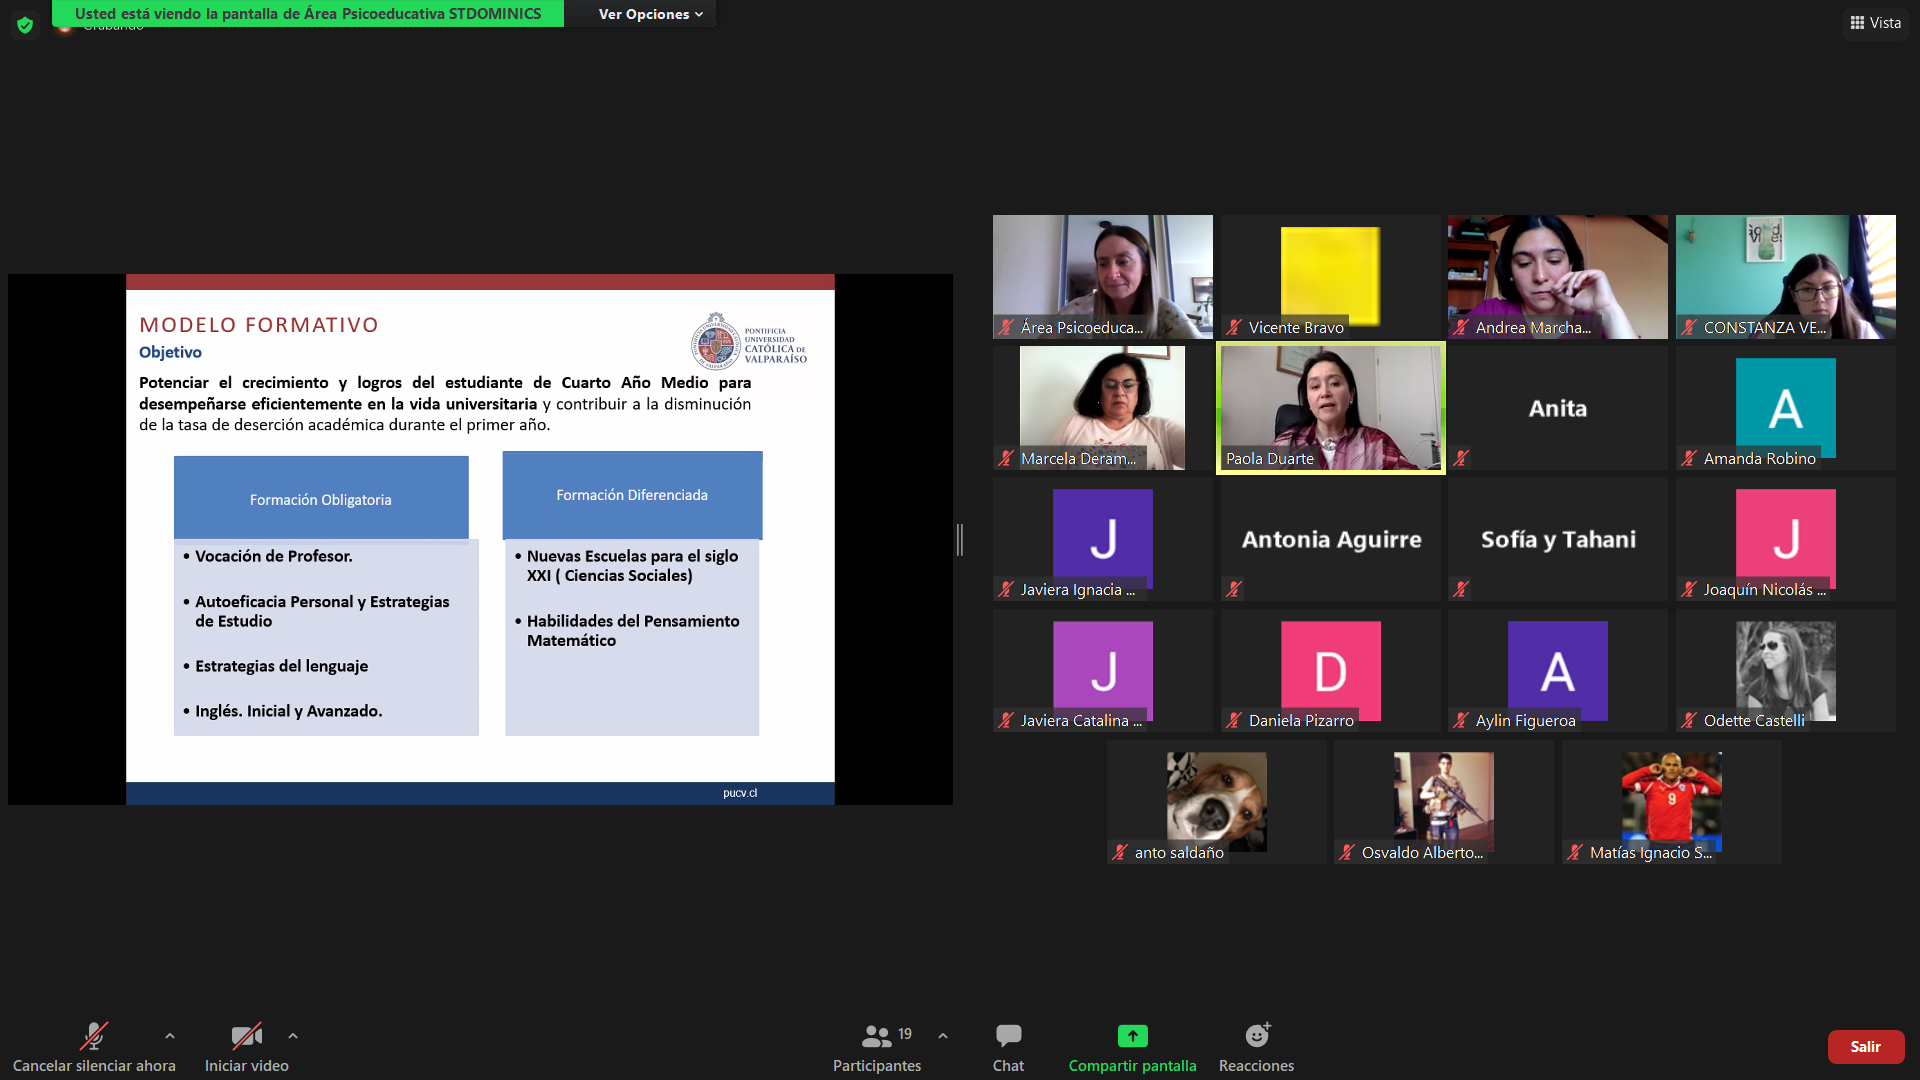Click muted mic icon on Vicente Bravo
Viewport: 1920px width, 1080px height.
click(1234, 327)
